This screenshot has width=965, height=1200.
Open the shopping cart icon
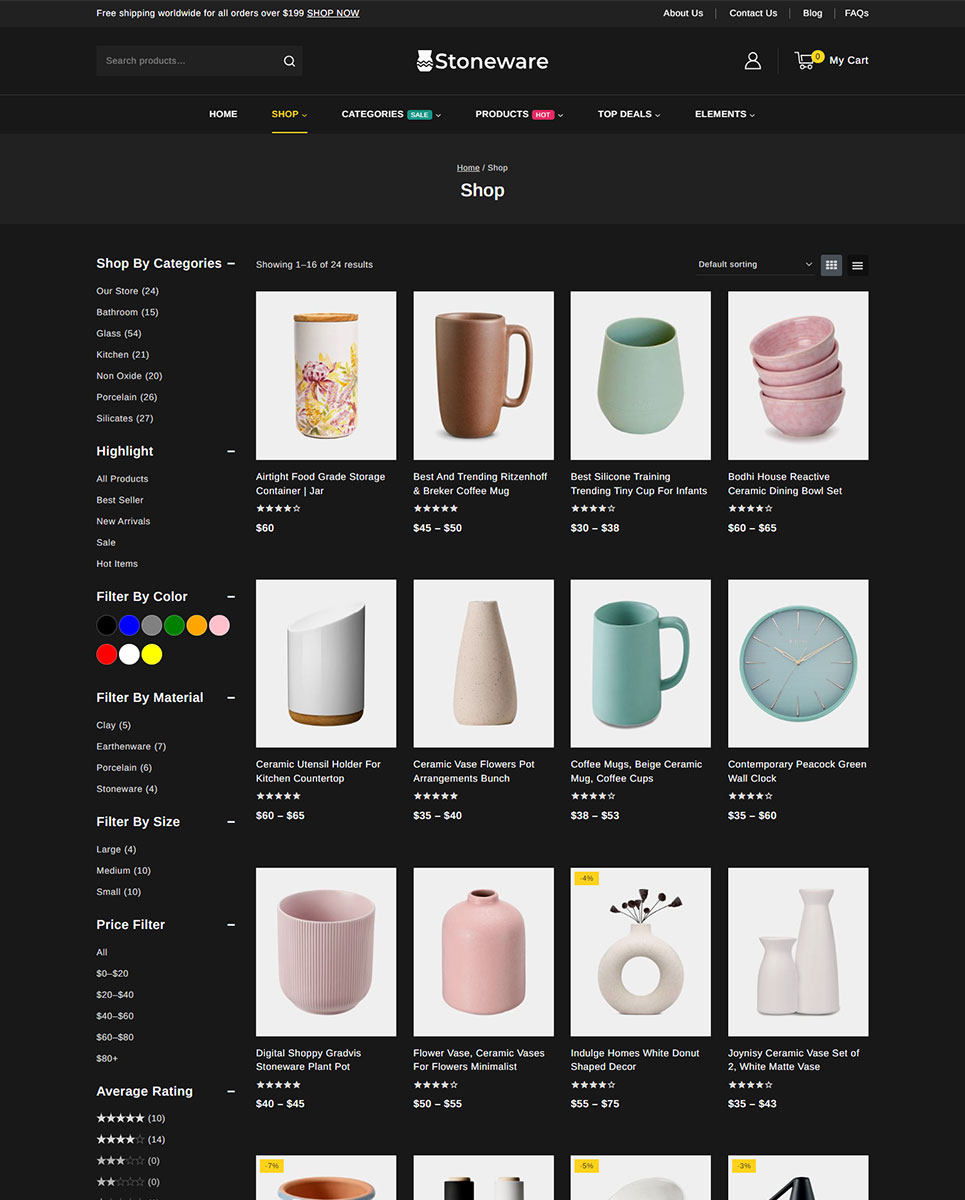coord(805,60)
